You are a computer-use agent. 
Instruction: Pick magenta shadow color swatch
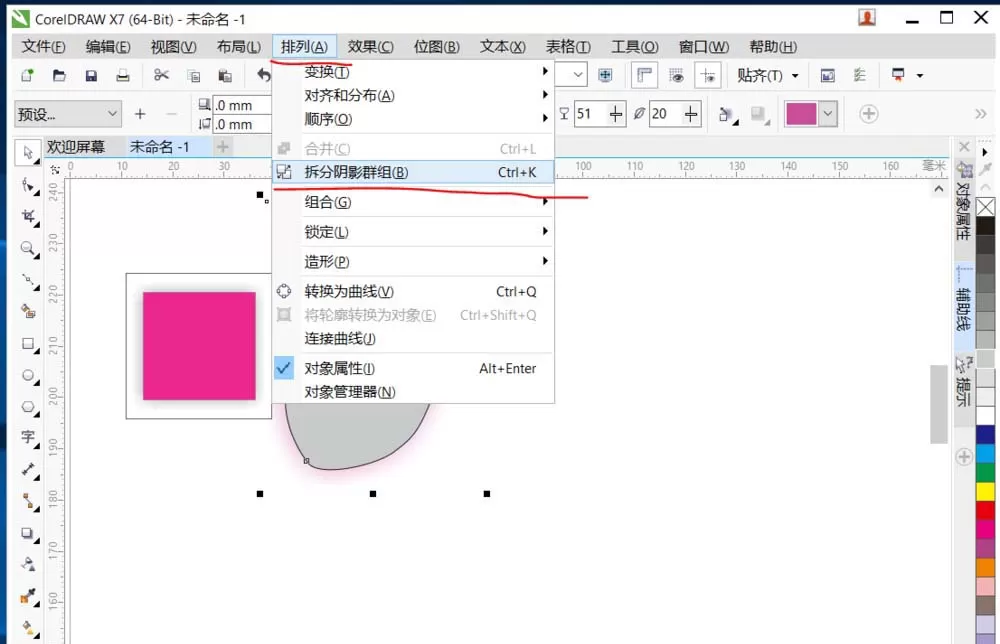[x=801, y=114]
